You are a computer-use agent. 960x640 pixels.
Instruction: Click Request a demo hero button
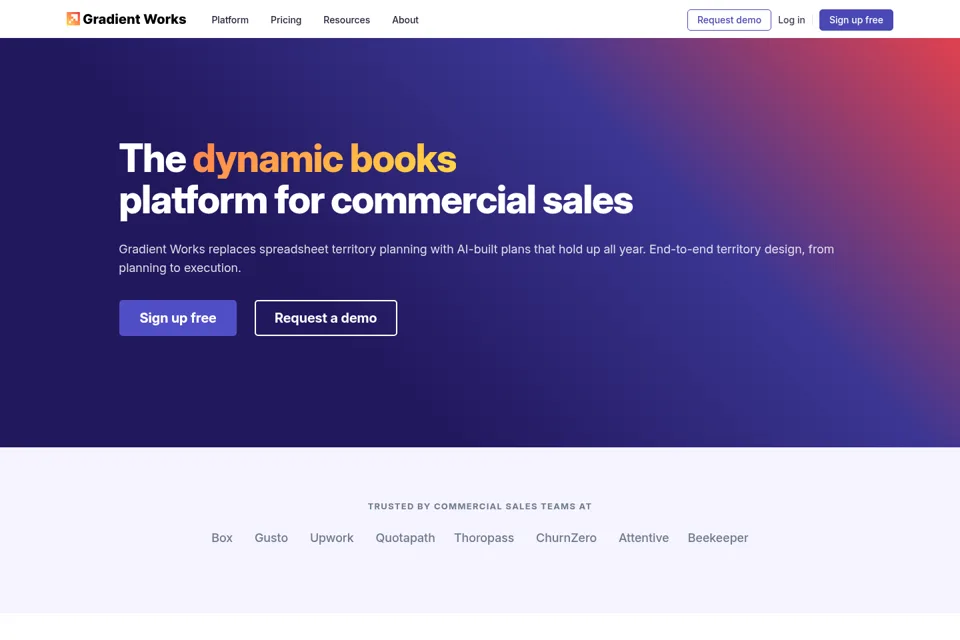[326, 318]
